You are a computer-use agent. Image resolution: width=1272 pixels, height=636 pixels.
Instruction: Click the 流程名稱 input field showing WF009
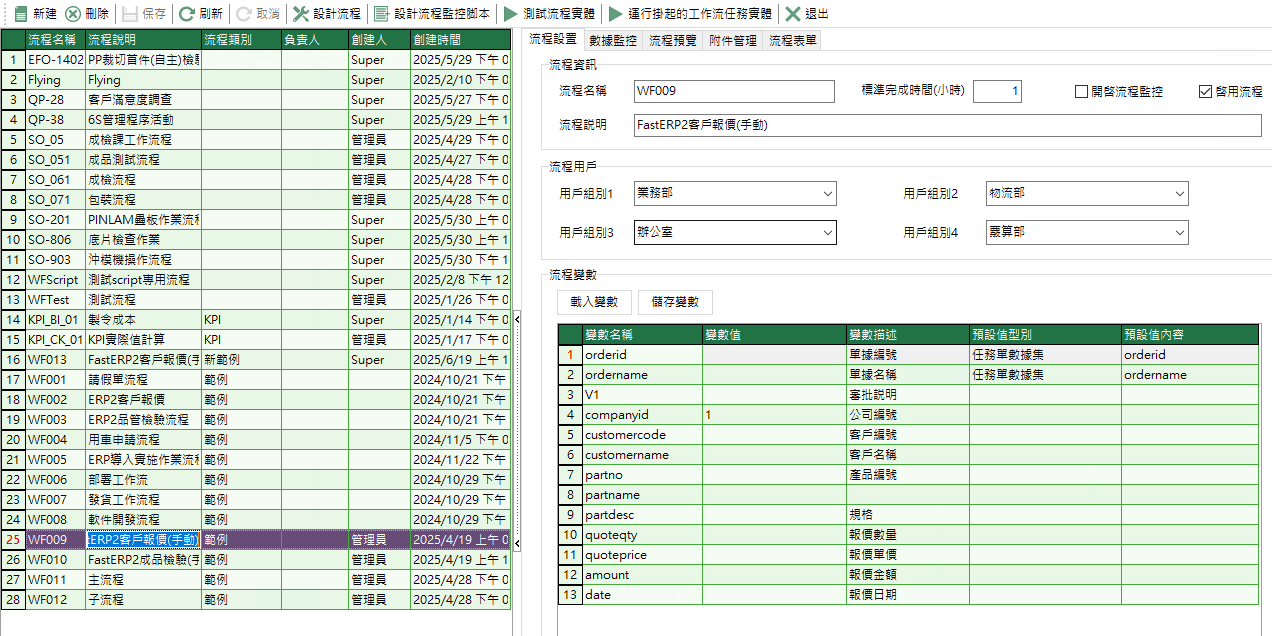coord(734,91)
